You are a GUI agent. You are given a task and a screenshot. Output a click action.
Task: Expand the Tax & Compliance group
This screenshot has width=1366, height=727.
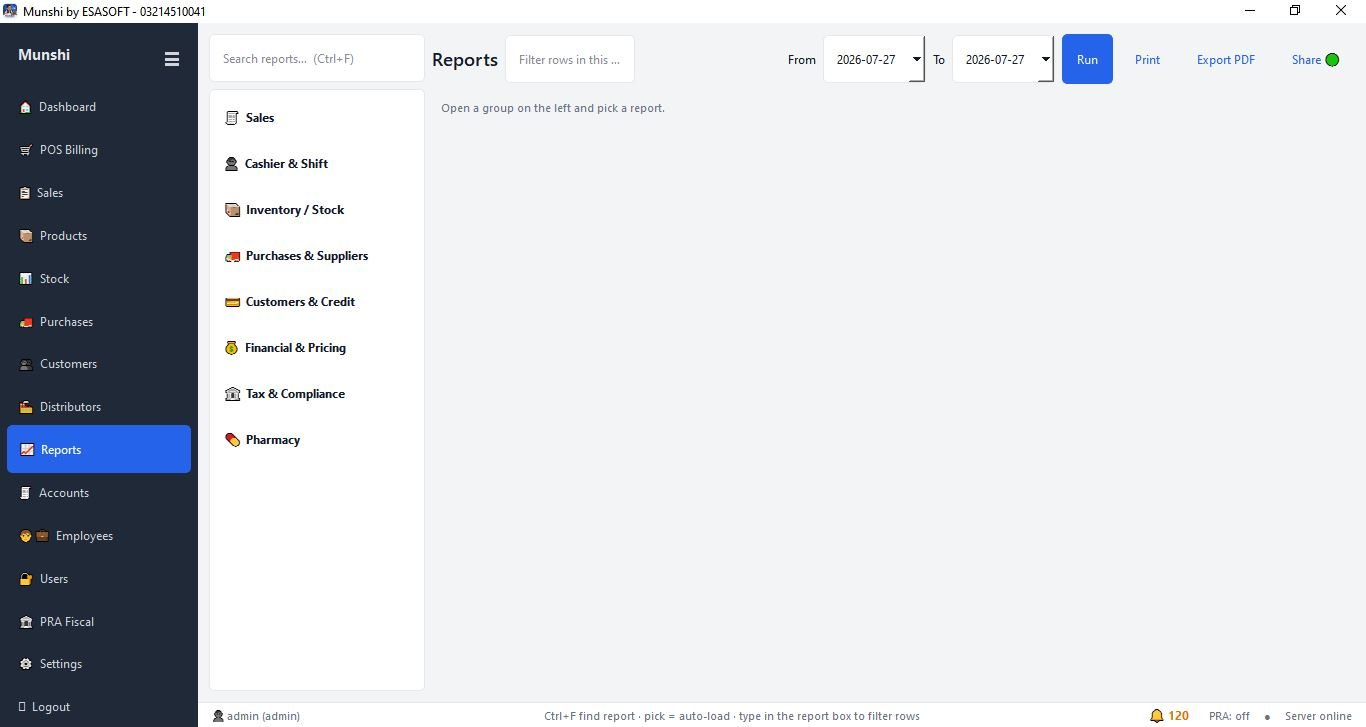coord(316,394)
